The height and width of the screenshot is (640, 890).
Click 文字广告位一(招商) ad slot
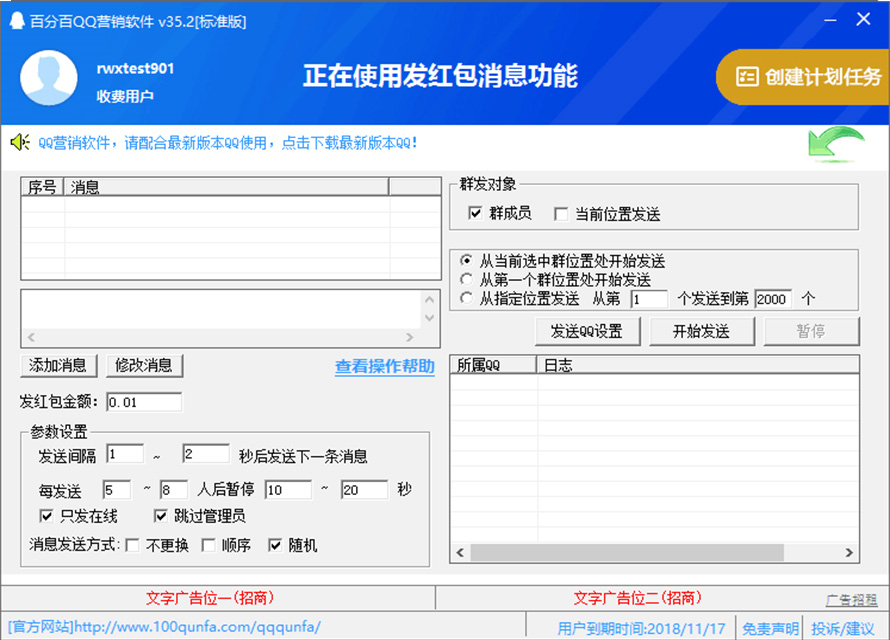pyautogui.click(x=210, y=598)
